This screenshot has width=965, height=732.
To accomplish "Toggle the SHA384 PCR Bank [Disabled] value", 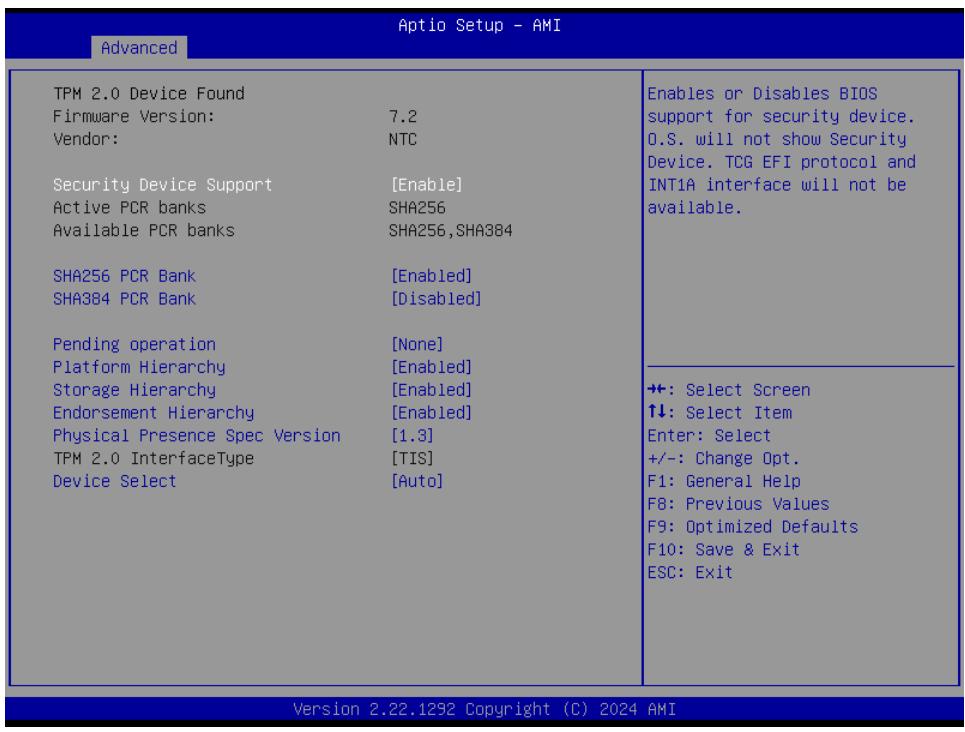I will pyautogui.click(x=436, y=299).
